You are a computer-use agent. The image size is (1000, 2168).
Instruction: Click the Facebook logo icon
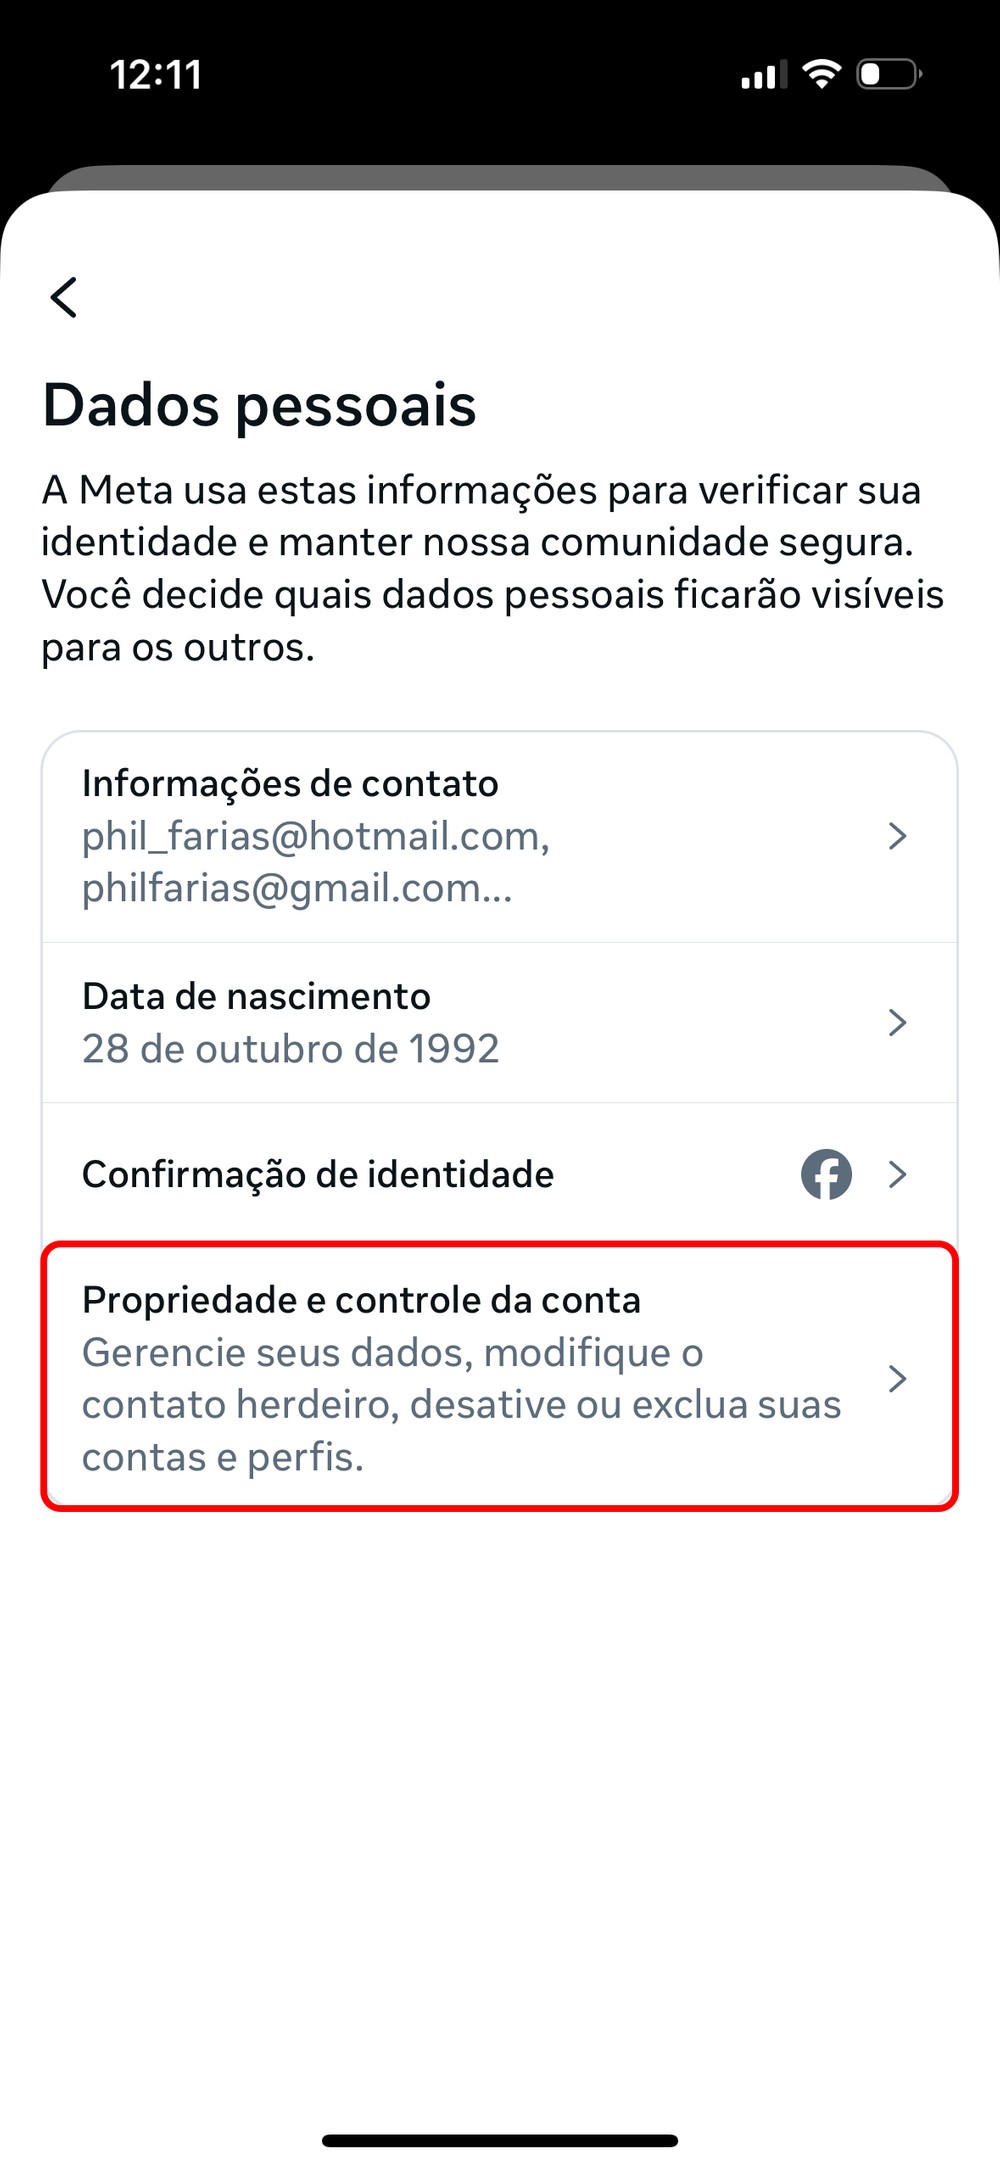pyautogui.click(x=826, y=1174)
